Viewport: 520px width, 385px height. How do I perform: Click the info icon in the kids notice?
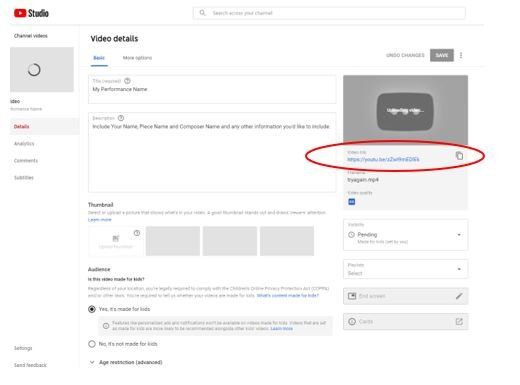click(x=106, y=326)
